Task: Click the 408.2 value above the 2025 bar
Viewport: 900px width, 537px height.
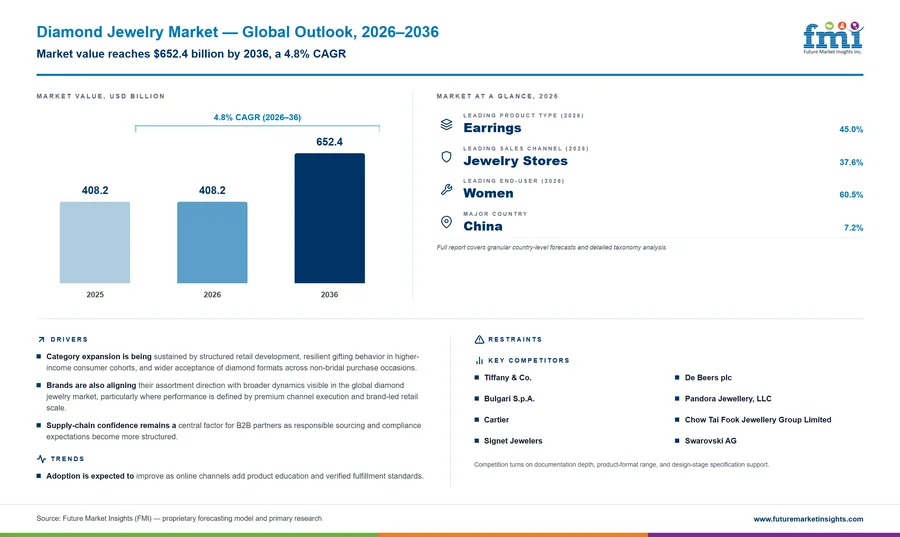Action: [95, 190]
